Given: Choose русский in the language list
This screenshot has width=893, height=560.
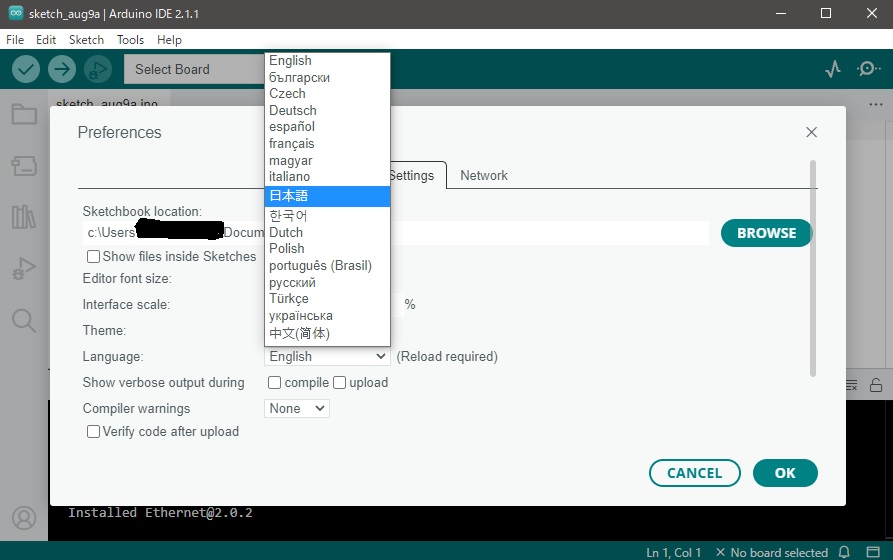Looking at the screenshot, I should tap(327, 283).
